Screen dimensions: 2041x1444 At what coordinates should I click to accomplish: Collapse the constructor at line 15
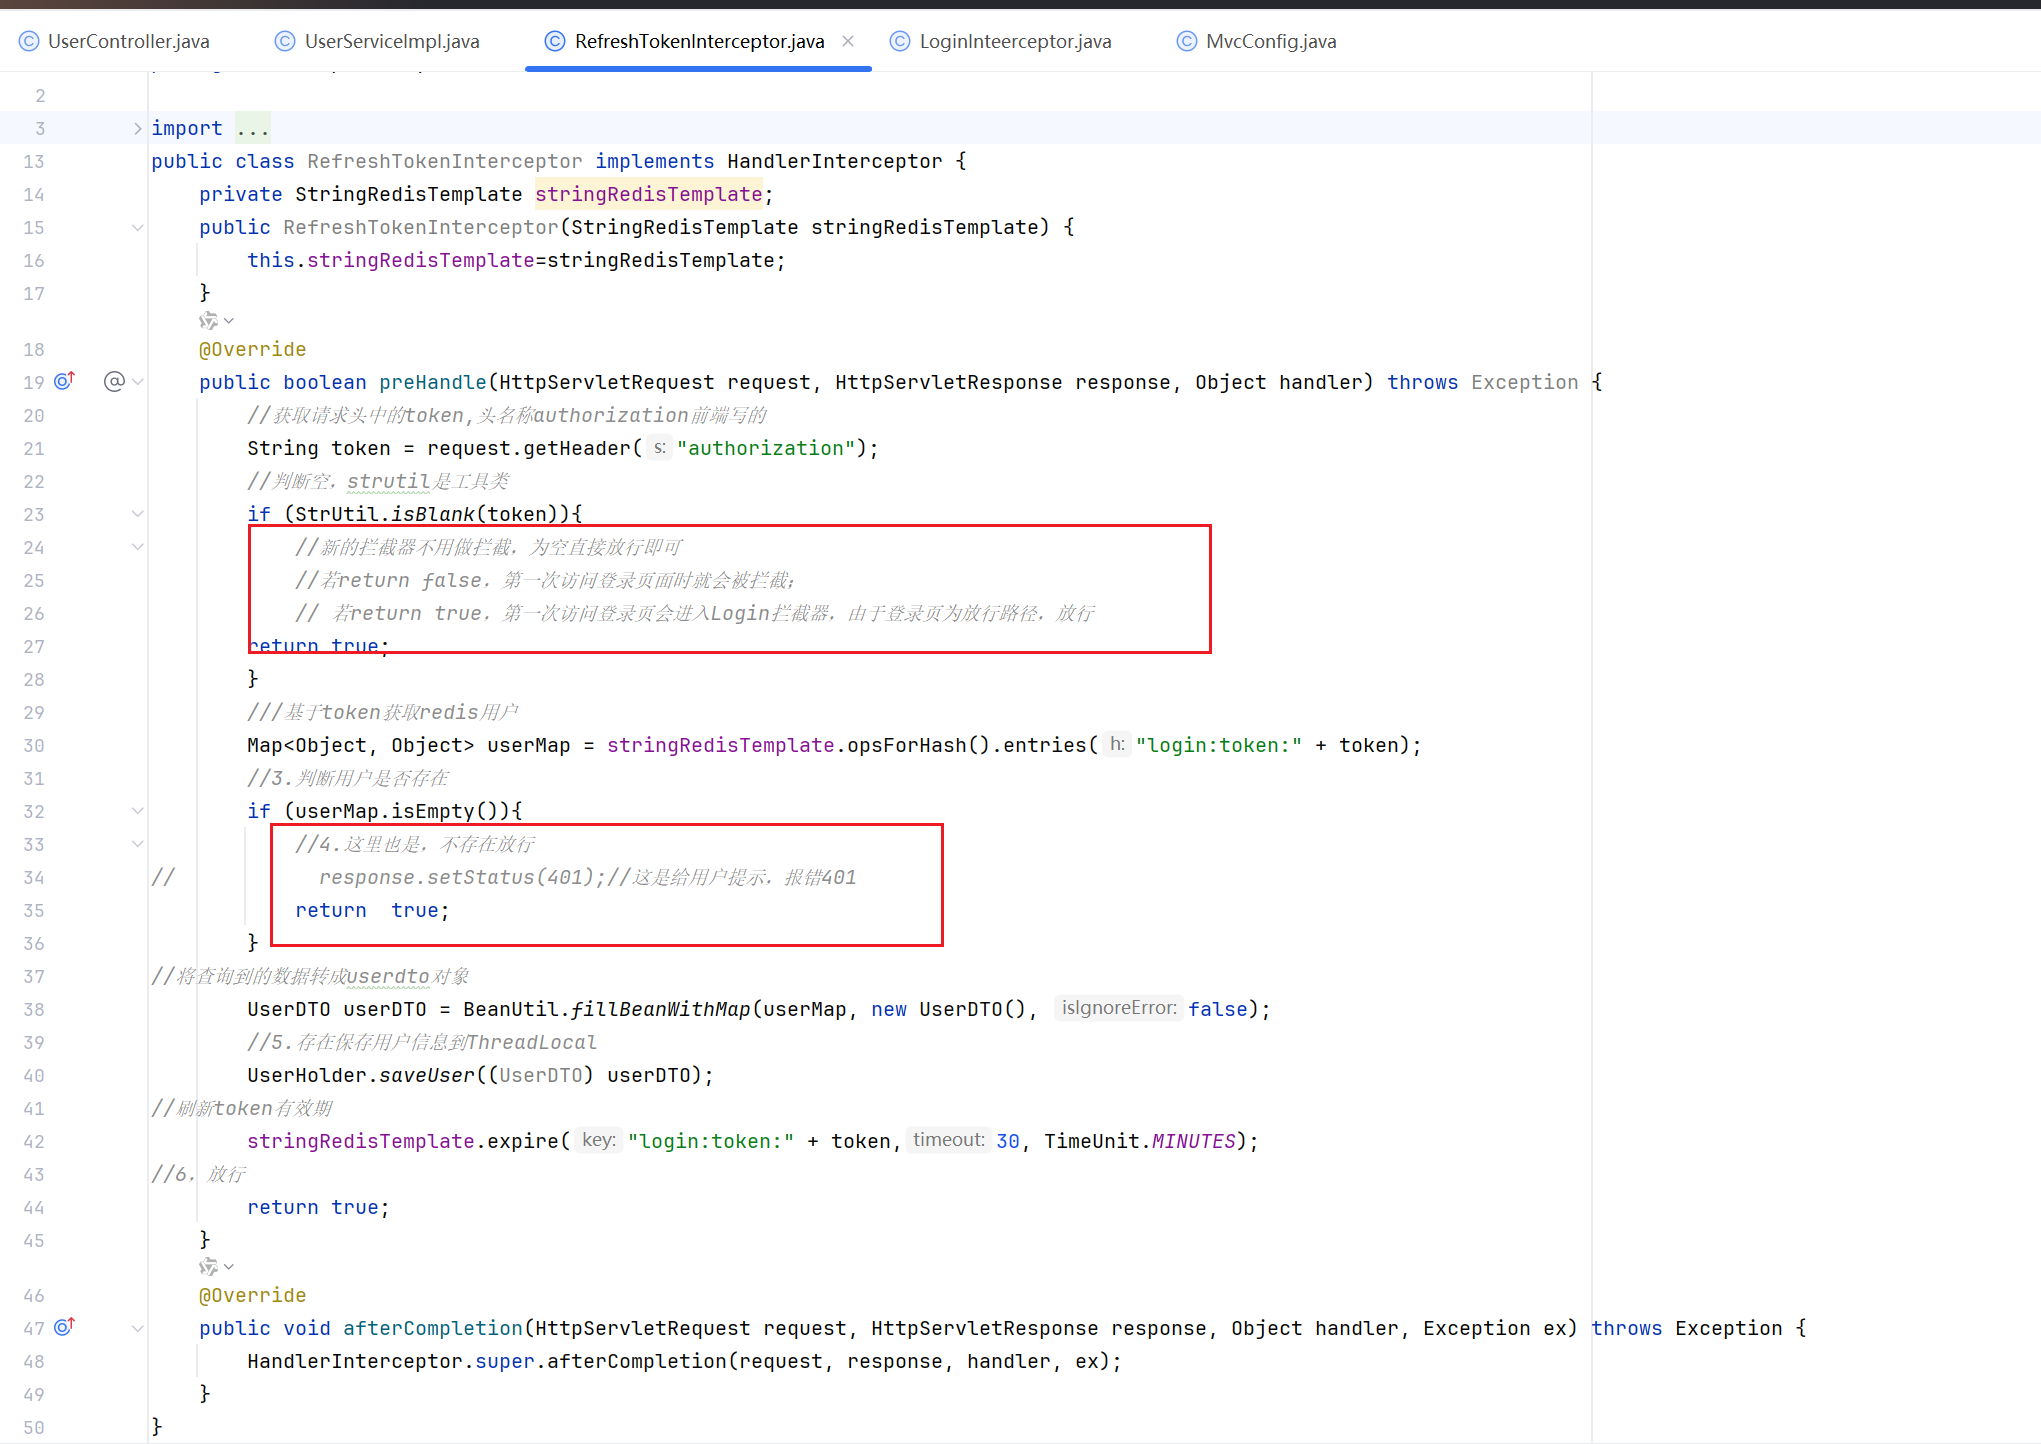click(138, 227)
